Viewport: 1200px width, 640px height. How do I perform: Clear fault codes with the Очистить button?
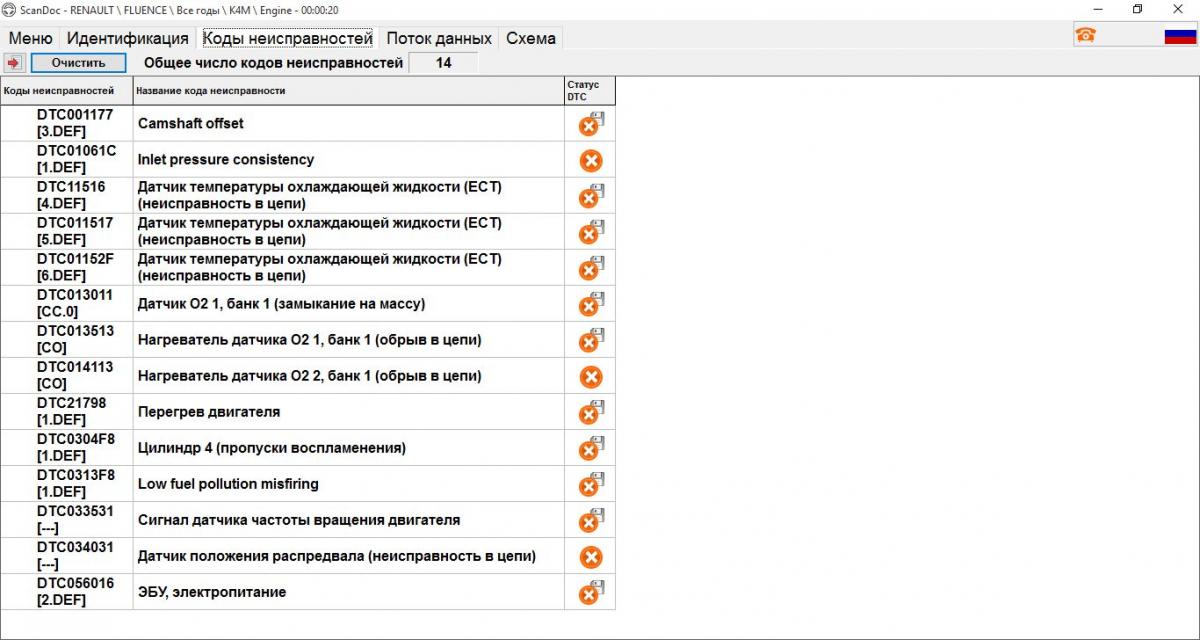pyautogui.click(x=78, y=62)
